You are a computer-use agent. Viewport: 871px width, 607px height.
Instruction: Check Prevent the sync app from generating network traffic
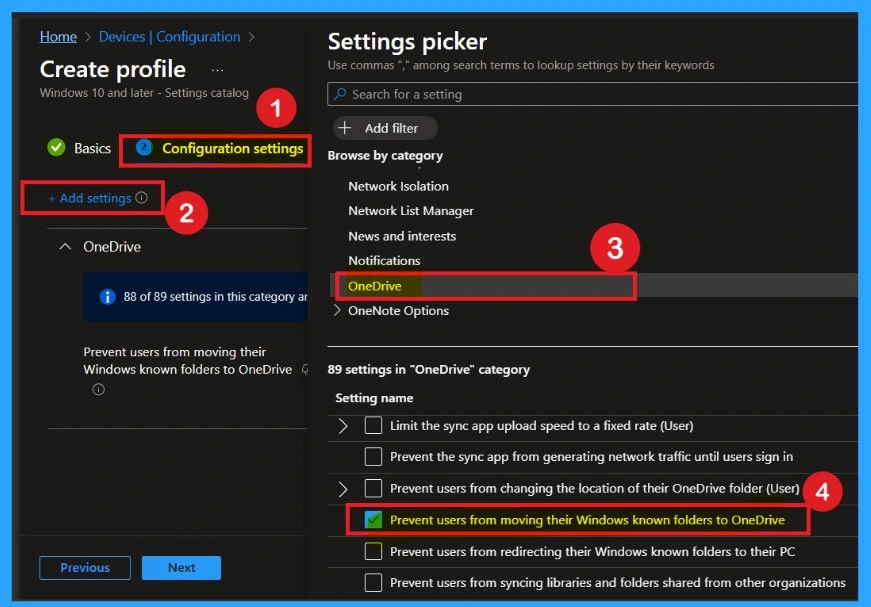click(x=373, y=456)
